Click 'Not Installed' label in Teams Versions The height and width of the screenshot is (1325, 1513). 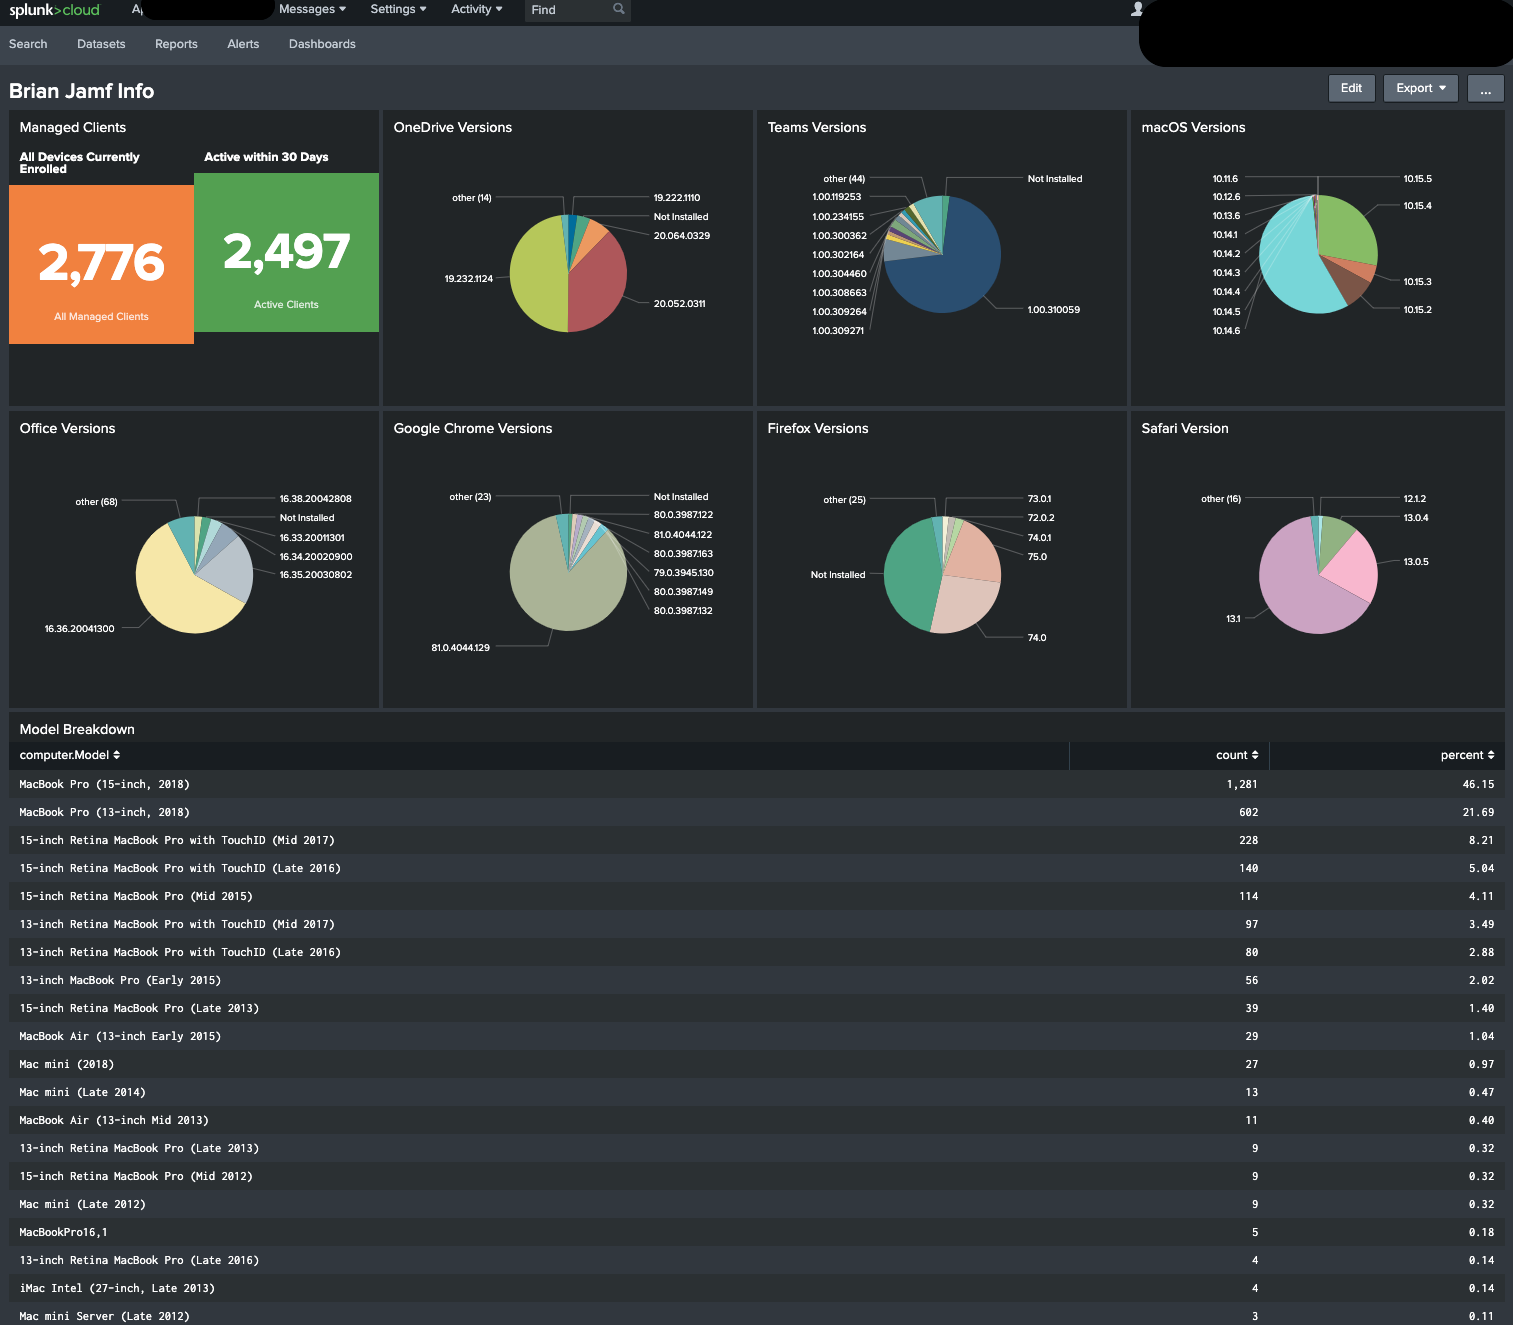click(1055, 179)
